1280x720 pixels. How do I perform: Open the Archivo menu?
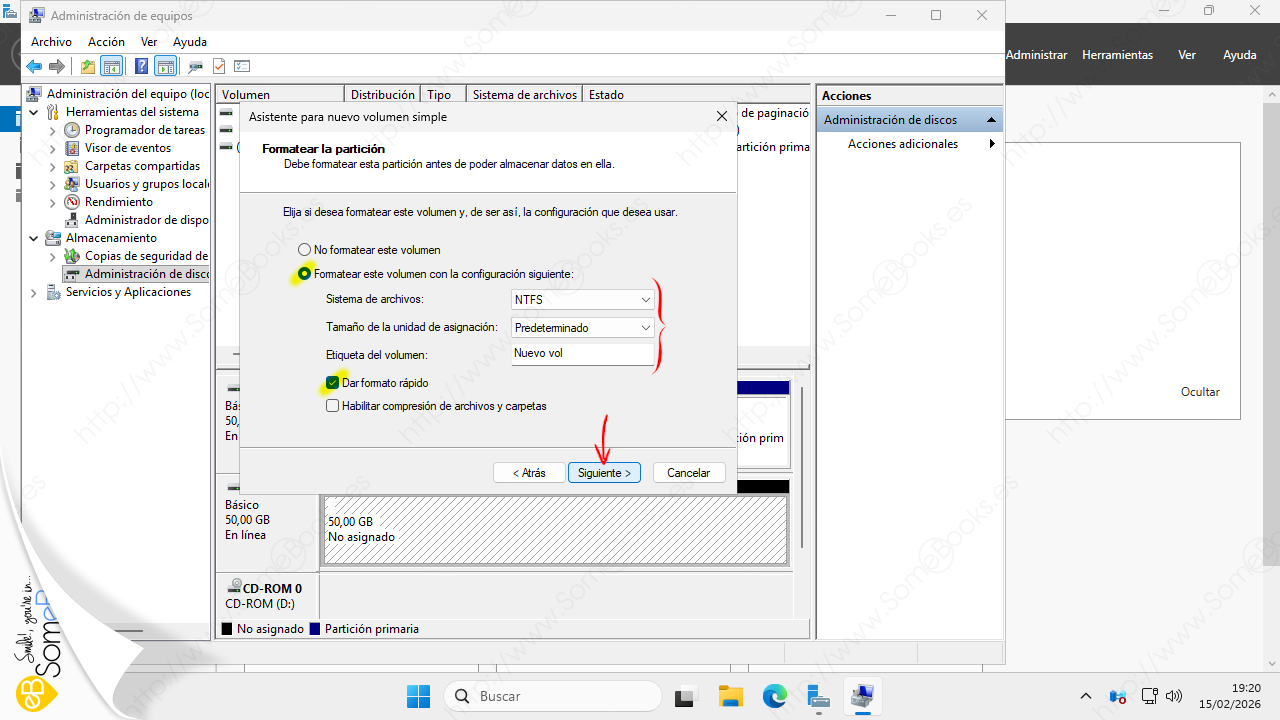(x=51, y=42)
